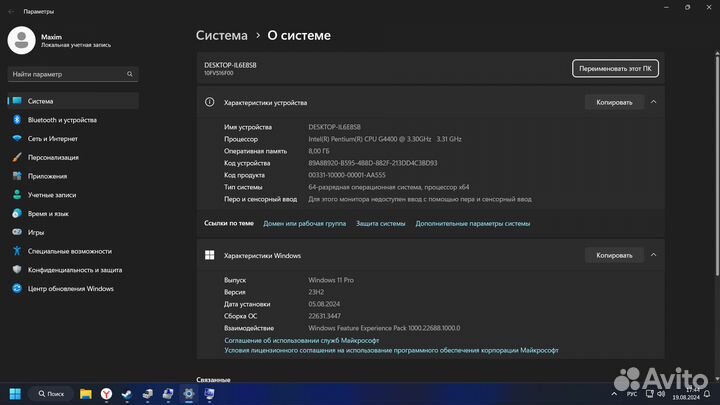The image size is (720, 405).
Task: Open Steam from the taskbar
Action: coord(127,394)
